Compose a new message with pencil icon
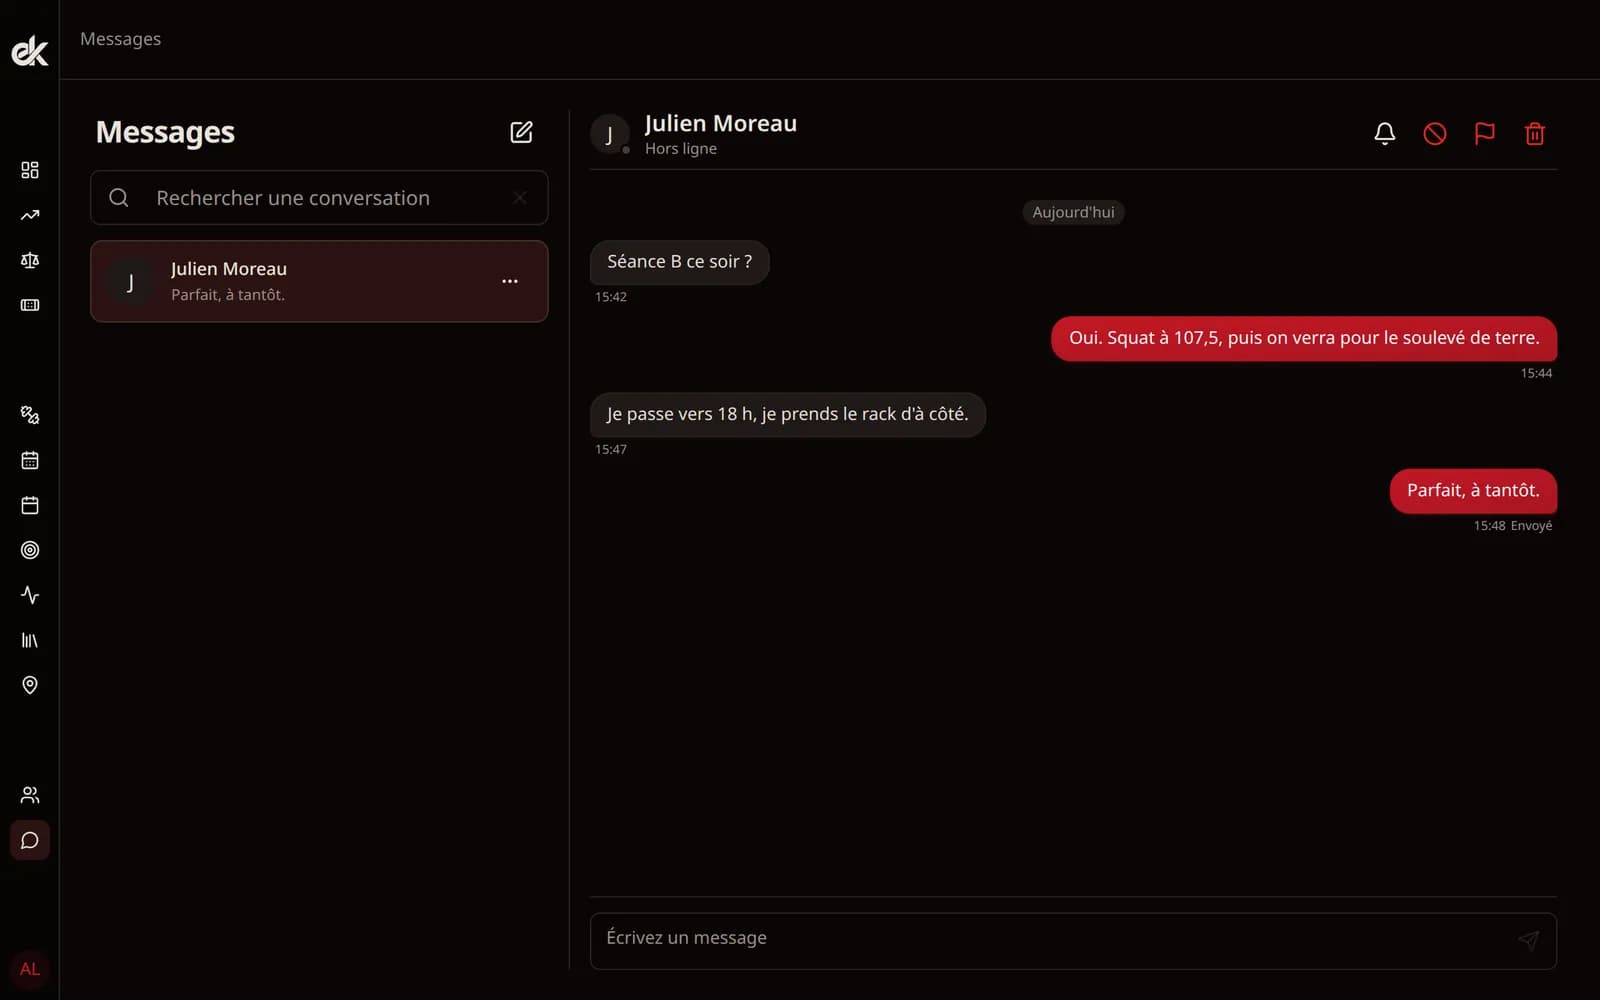The height and width of the screenshot is (1000, 1600). coord(521,132)
